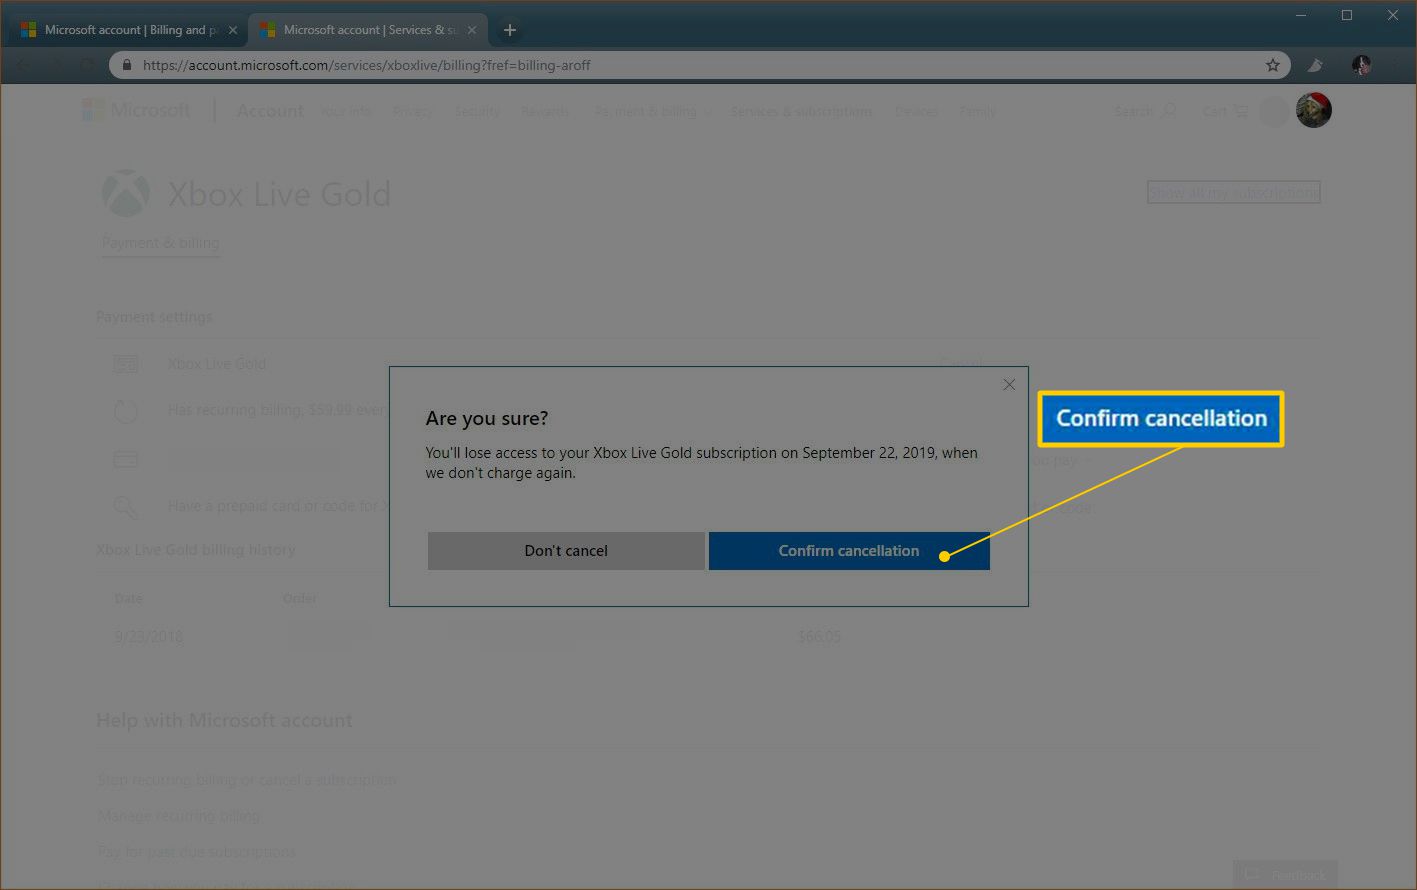Click the Microsoft logo
The width and height of the screenshot is (1417, 890).
pos(137,110)
